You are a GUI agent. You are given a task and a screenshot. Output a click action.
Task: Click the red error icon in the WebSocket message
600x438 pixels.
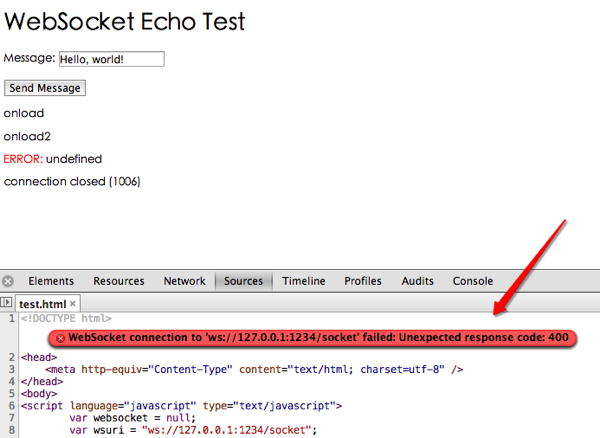(60, 338)
